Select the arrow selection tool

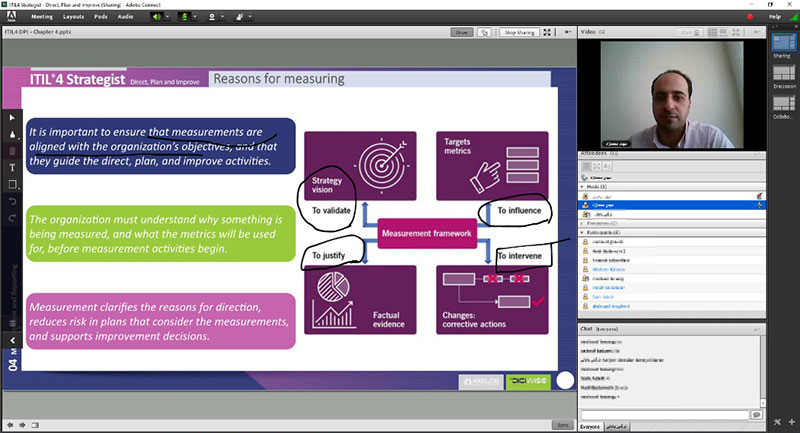coord(12,118)
